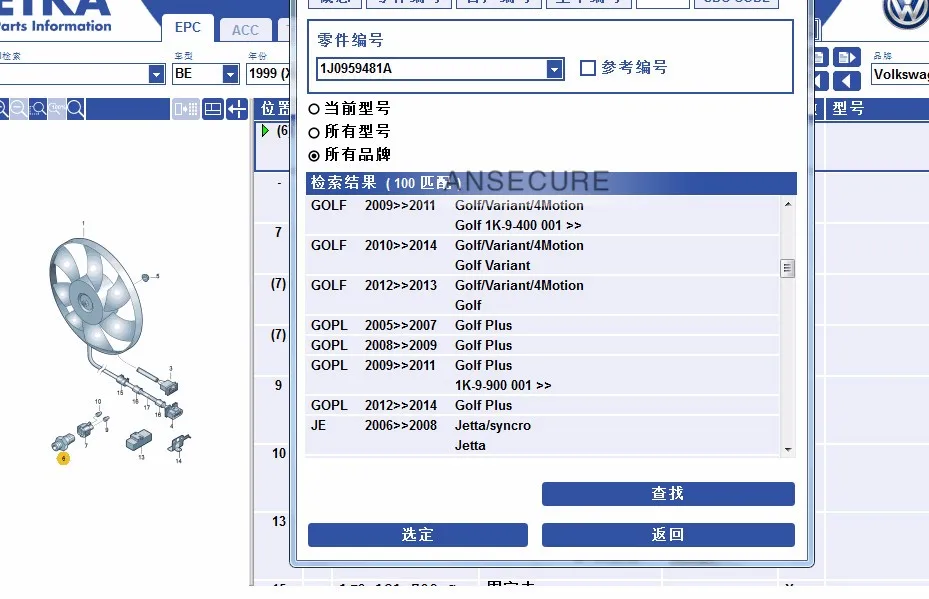Select the GOLF 2009>>2011 result row
This screenshot has width=929, height=599.
click(x=543, y=215)
